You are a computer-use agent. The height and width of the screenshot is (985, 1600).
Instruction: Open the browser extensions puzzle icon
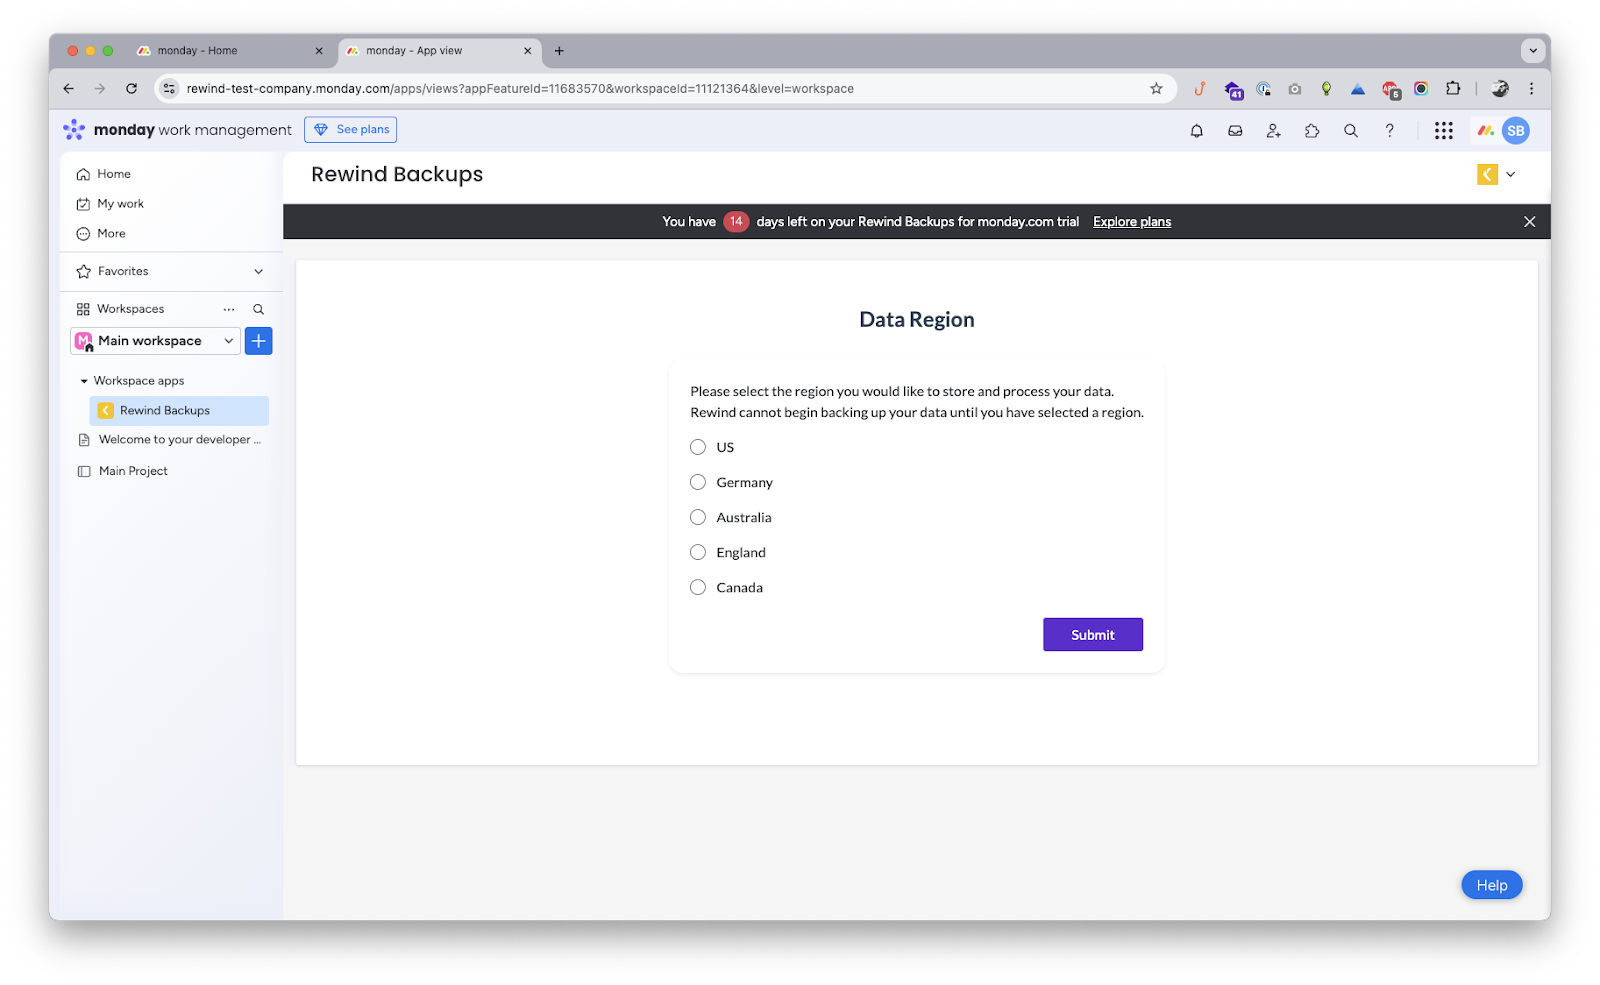1453,89
